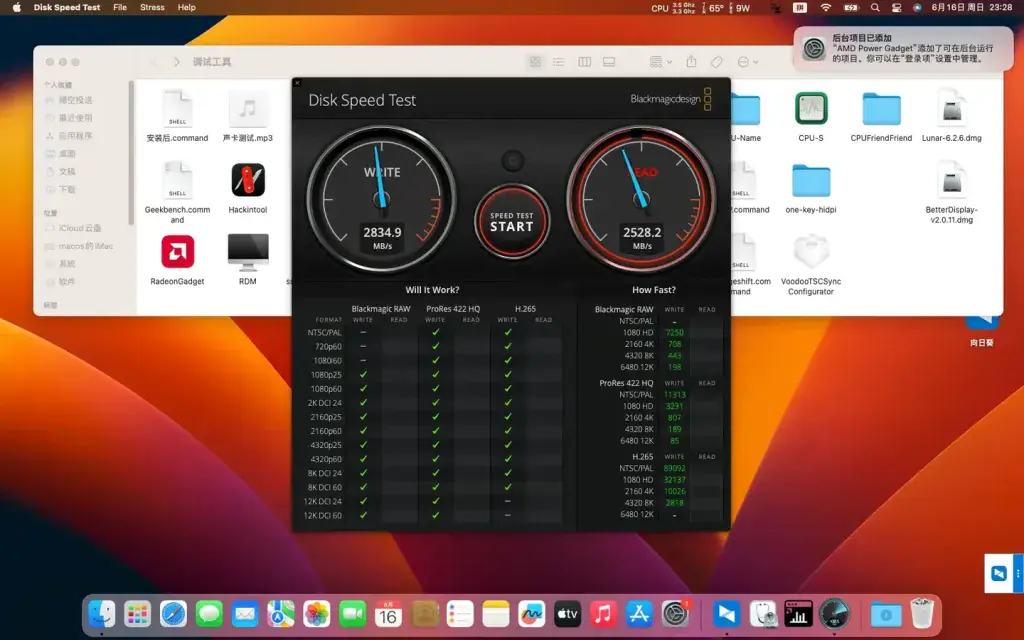The width and height of the screenshot is (1024, 640).
Task: Open the File menu
Action: point(120,7)
